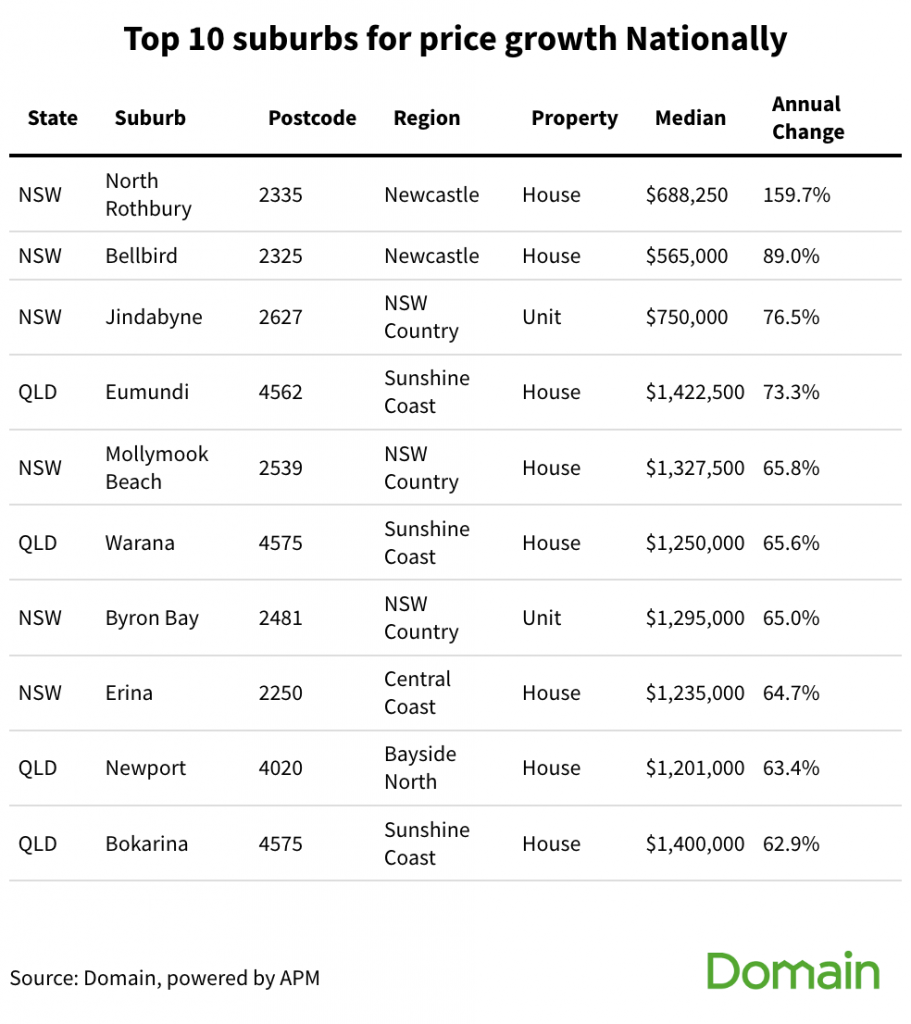Click Erina's Central Coast region cell
Screen dimensions: 911x1024
pyautogui.click(x=417, y=693)
